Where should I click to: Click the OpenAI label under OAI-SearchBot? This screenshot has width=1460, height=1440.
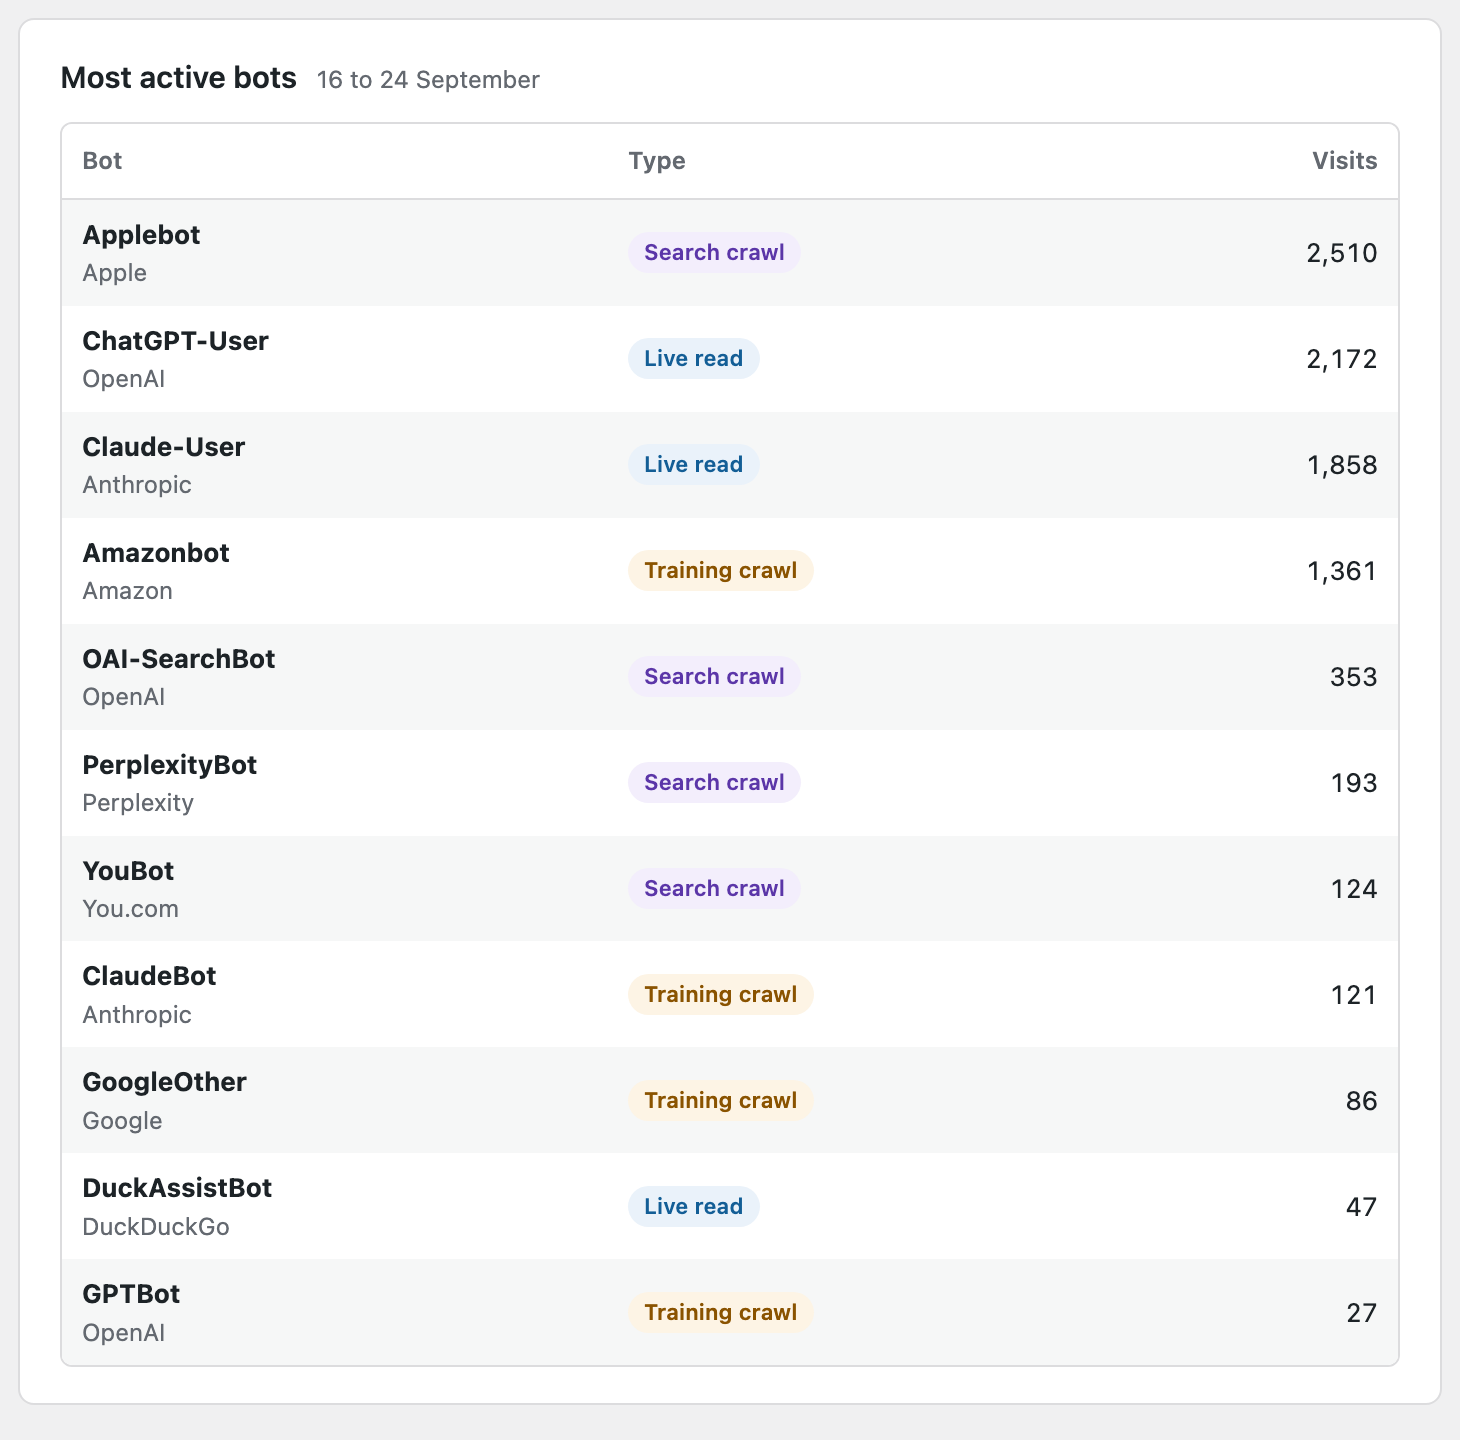point(123,697)
